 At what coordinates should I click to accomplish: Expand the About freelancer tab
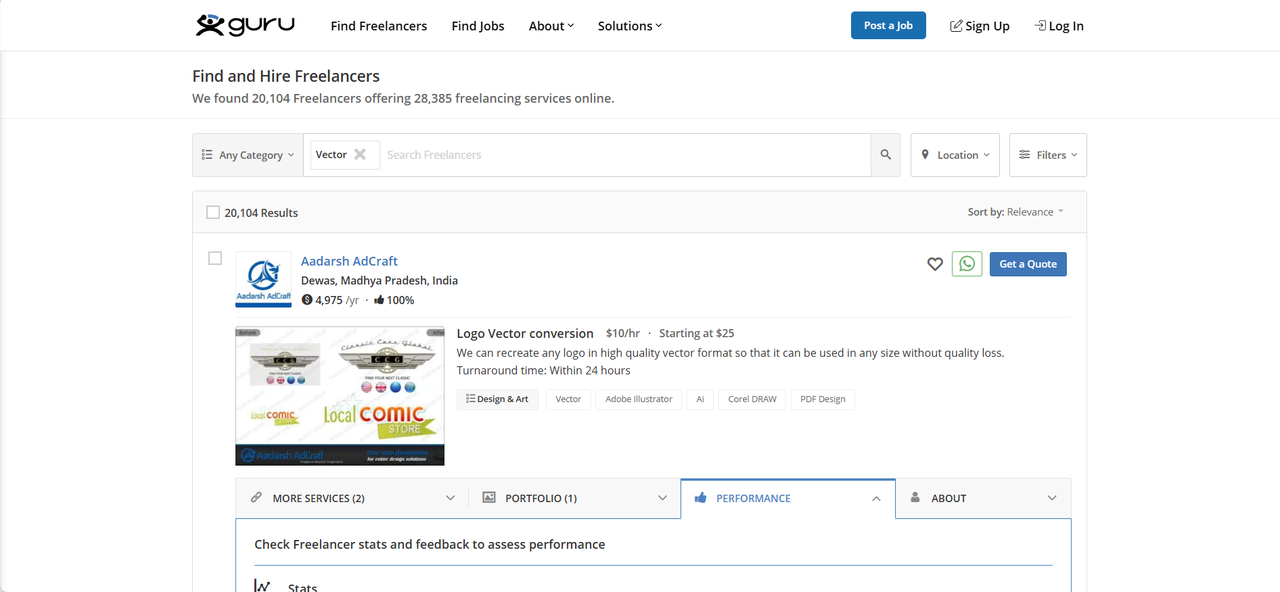coord(983,498)
